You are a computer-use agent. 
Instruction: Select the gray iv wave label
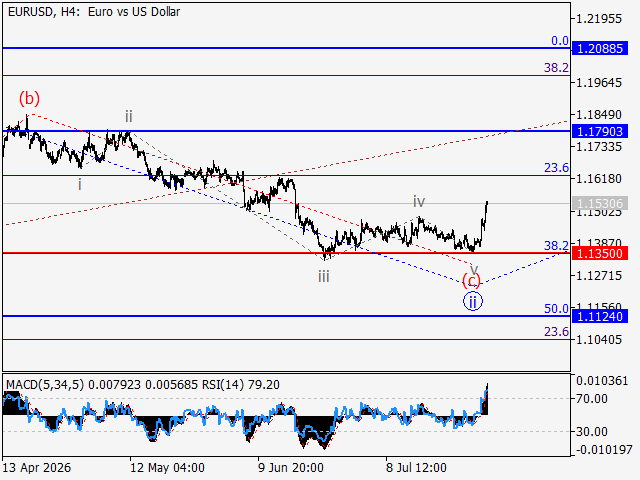point(419,201)
